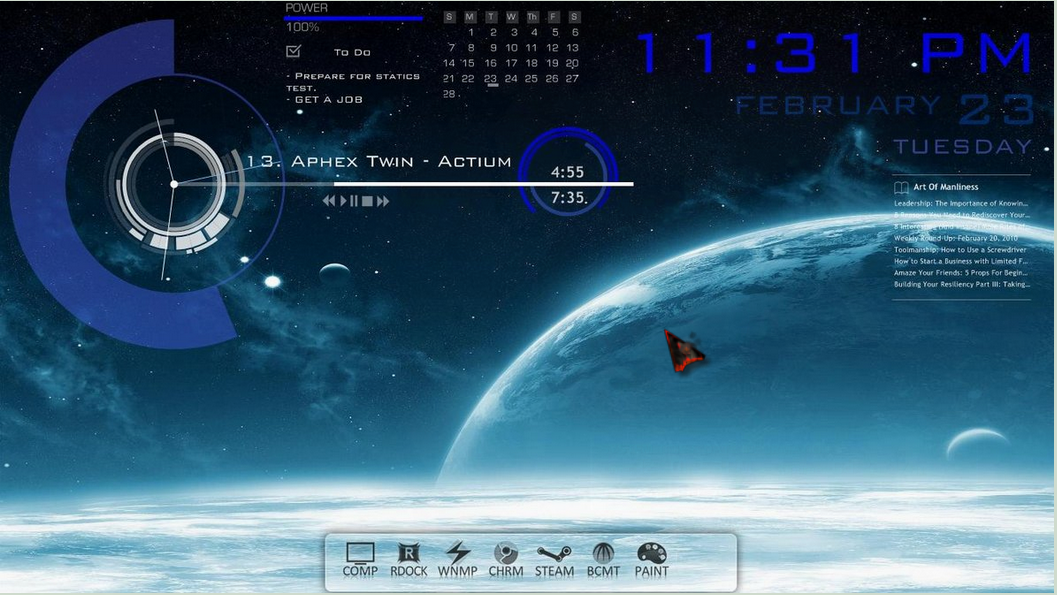This screenshot has height=595, width=1057.
Task: Click the FEBRUARY 23 date display
Action: [x=884, y=108]
